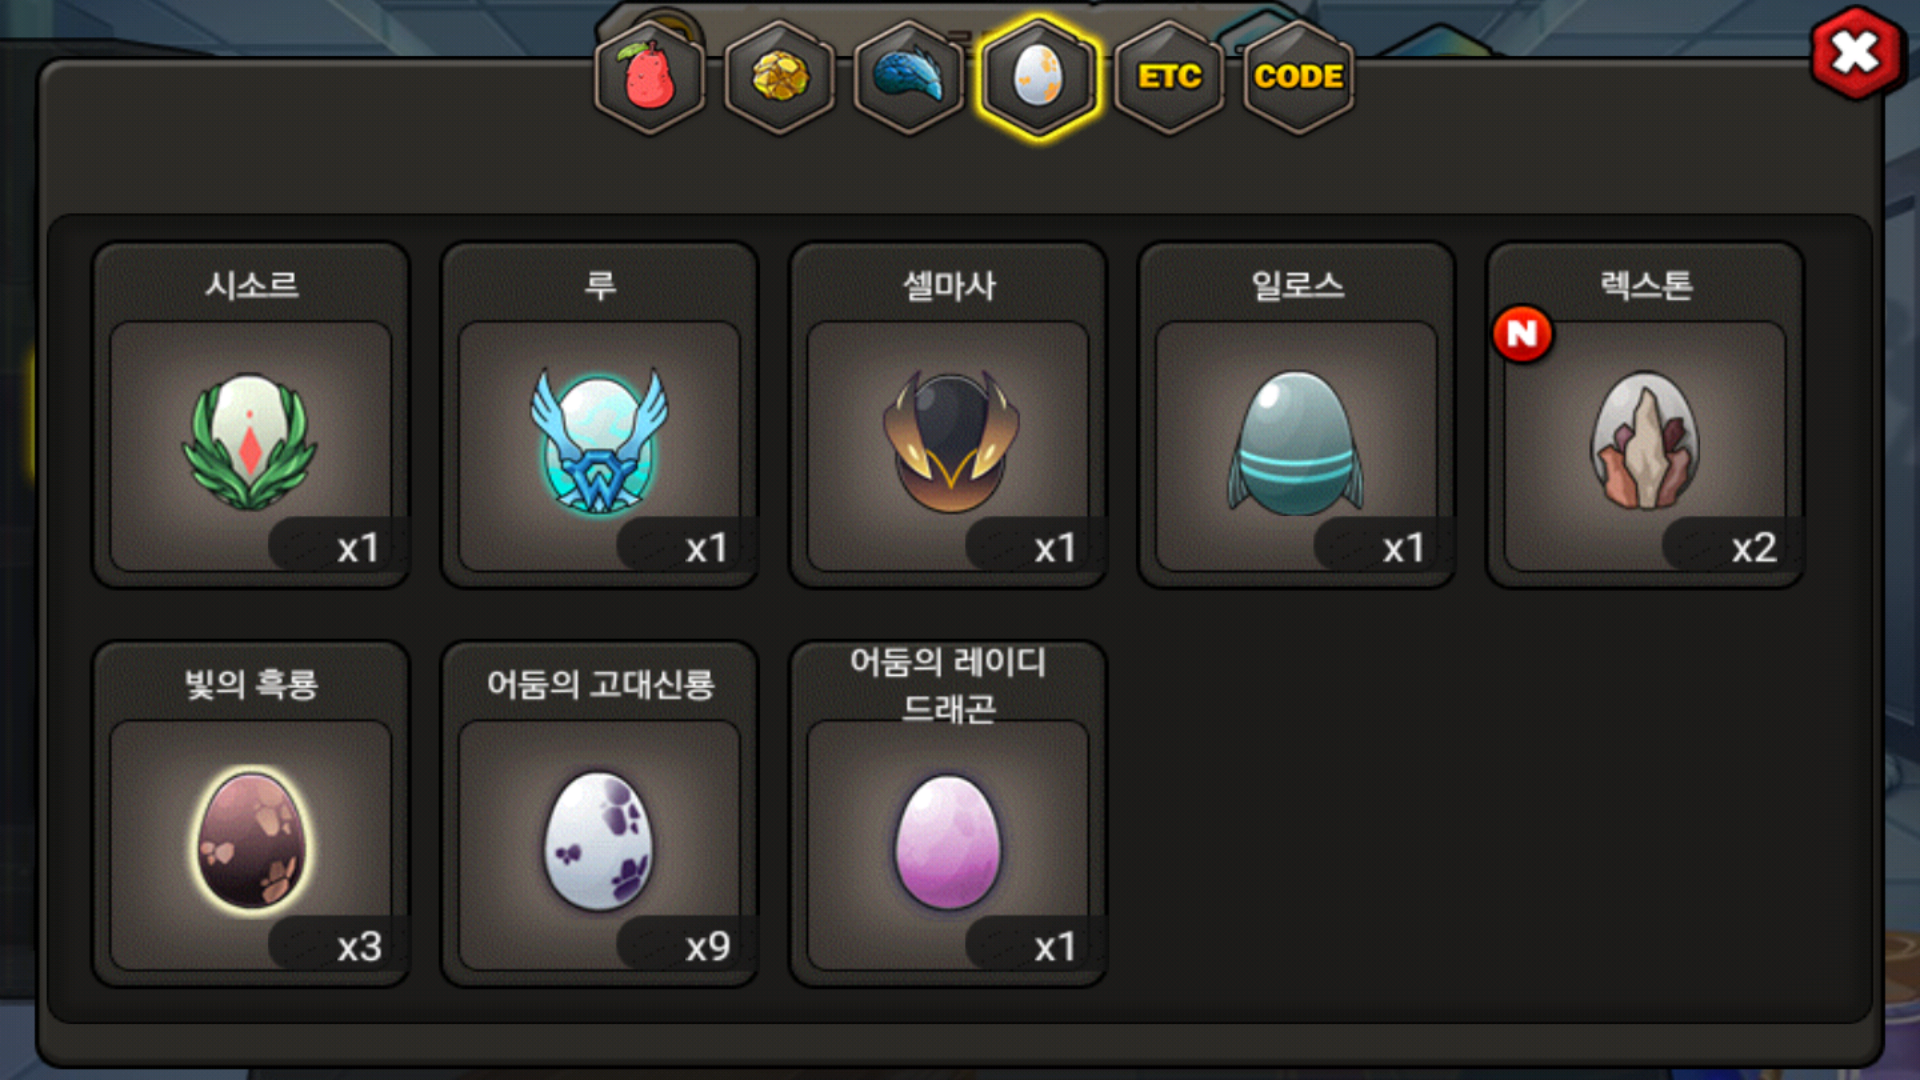Select the highlighted egg tab
1920x1080 pixels.
pyautogui.click(x=1039, y=77)
